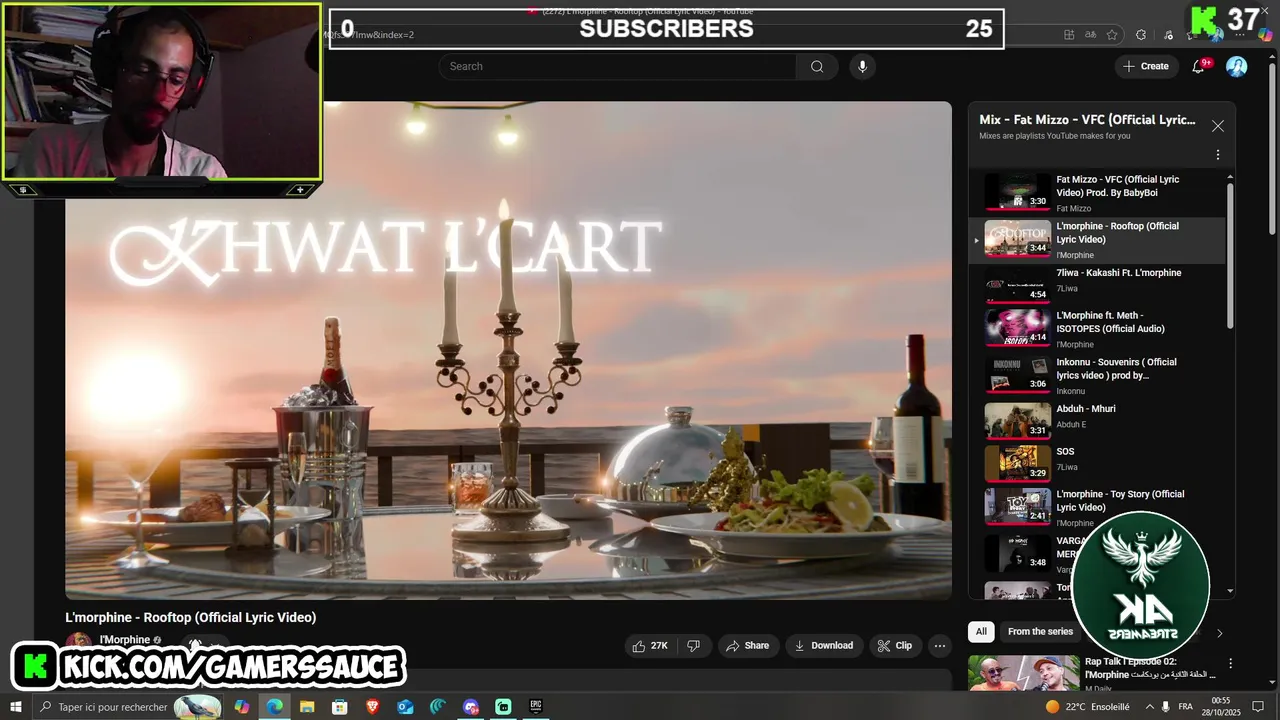Click the Edge translate page icon

(1090, 35)
